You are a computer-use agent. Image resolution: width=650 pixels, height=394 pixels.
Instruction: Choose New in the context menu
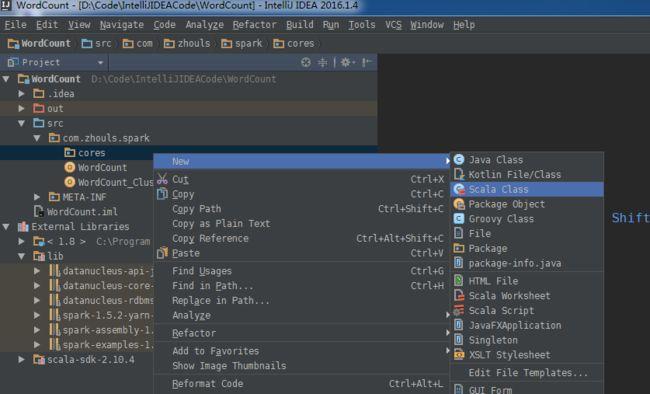tap(302, 161)
